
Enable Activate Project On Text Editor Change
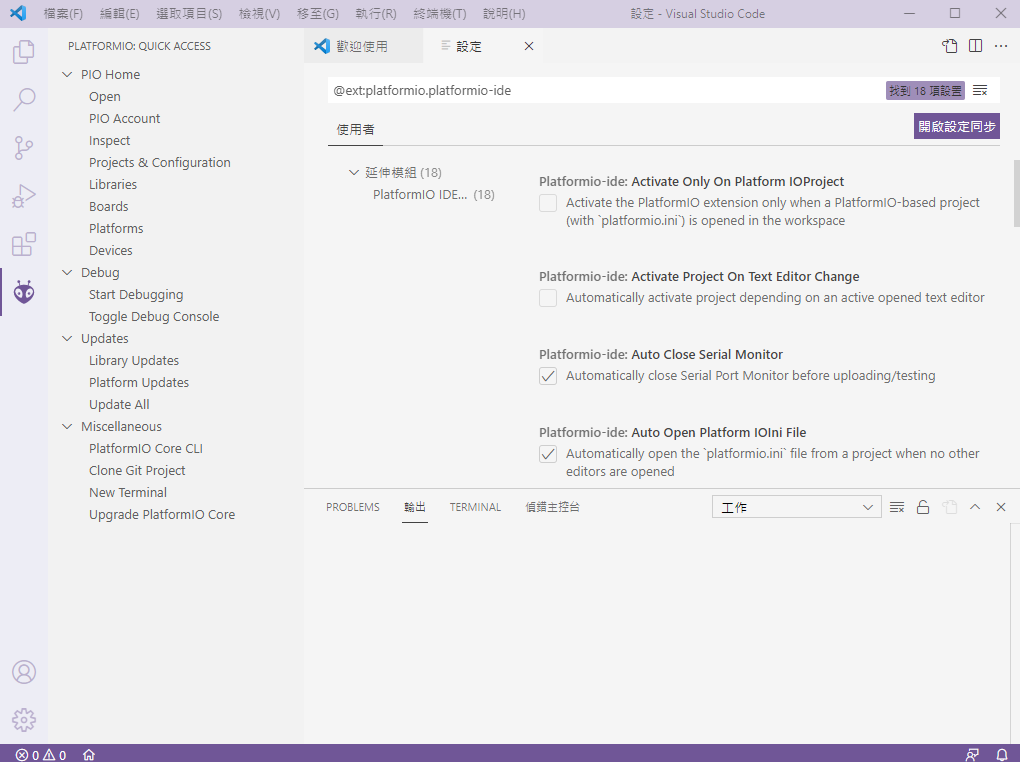pos(548,298)
